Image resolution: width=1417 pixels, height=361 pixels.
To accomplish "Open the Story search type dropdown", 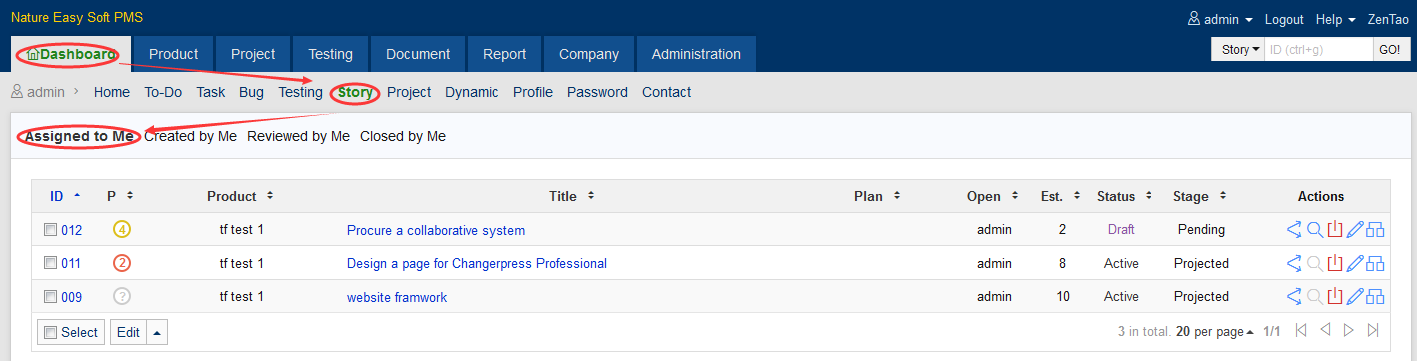I will click(x=1237, y=49).
